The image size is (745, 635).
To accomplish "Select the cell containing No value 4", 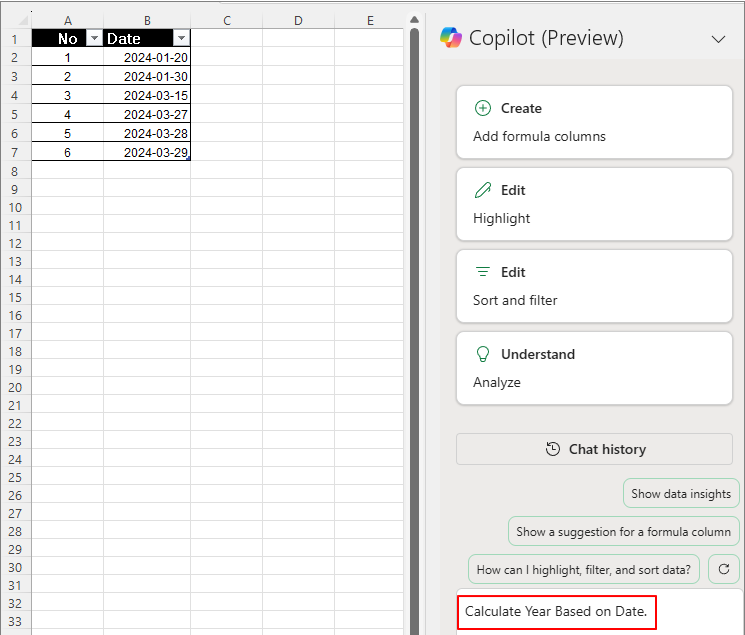I will 67,114.
